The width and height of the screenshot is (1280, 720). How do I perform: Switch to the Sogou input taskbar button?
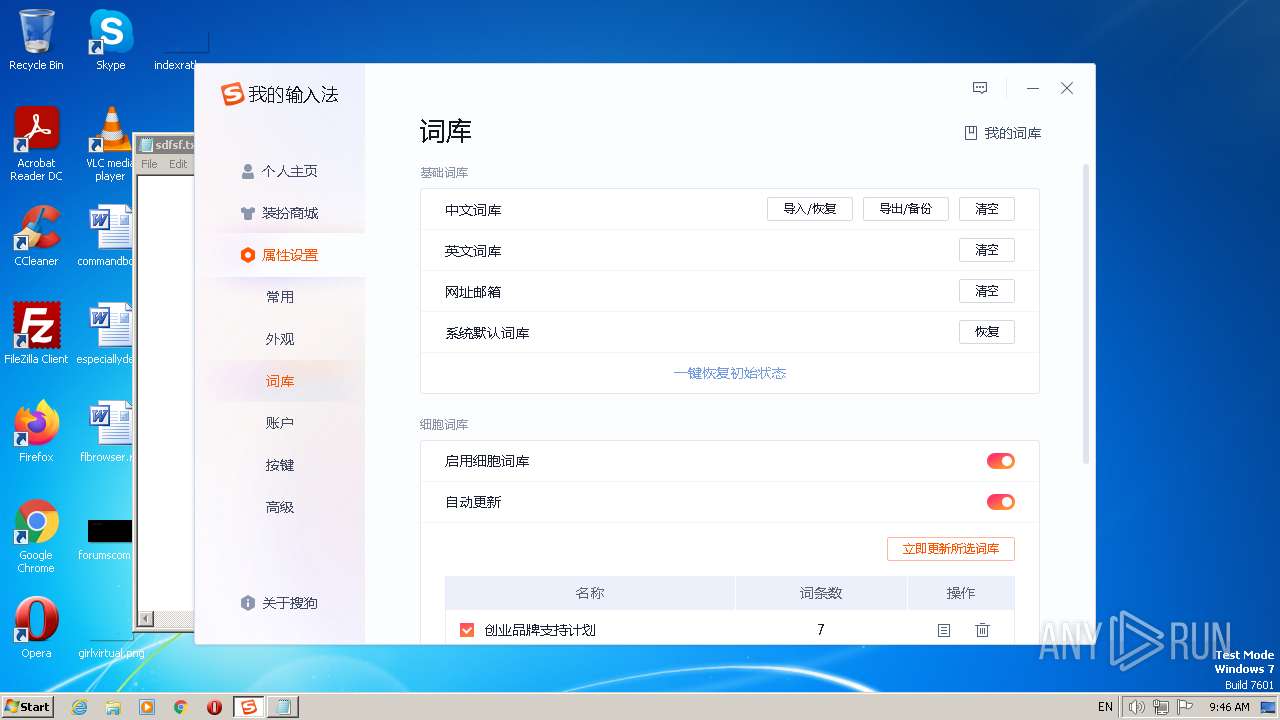click(249, 707)
